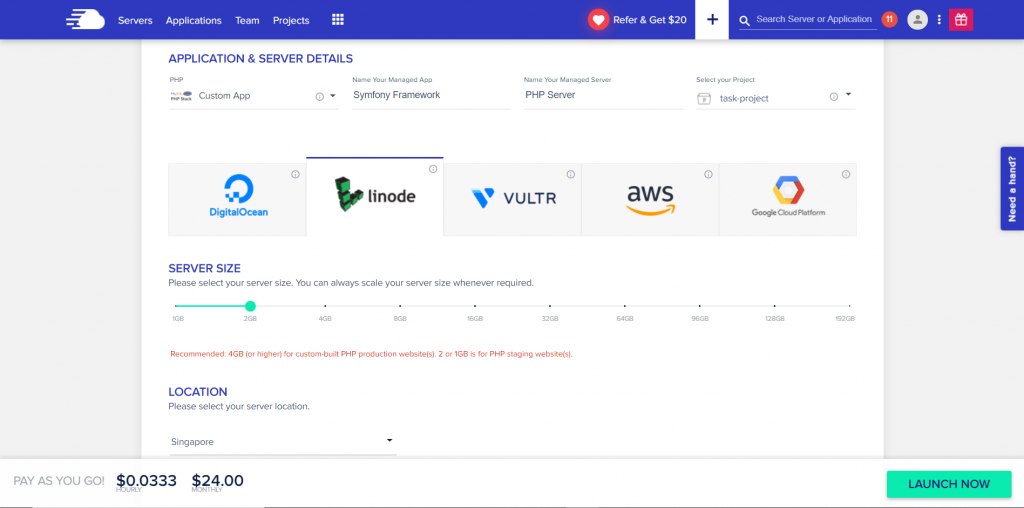Click the $24.00 monthly price

click(217, 481)
